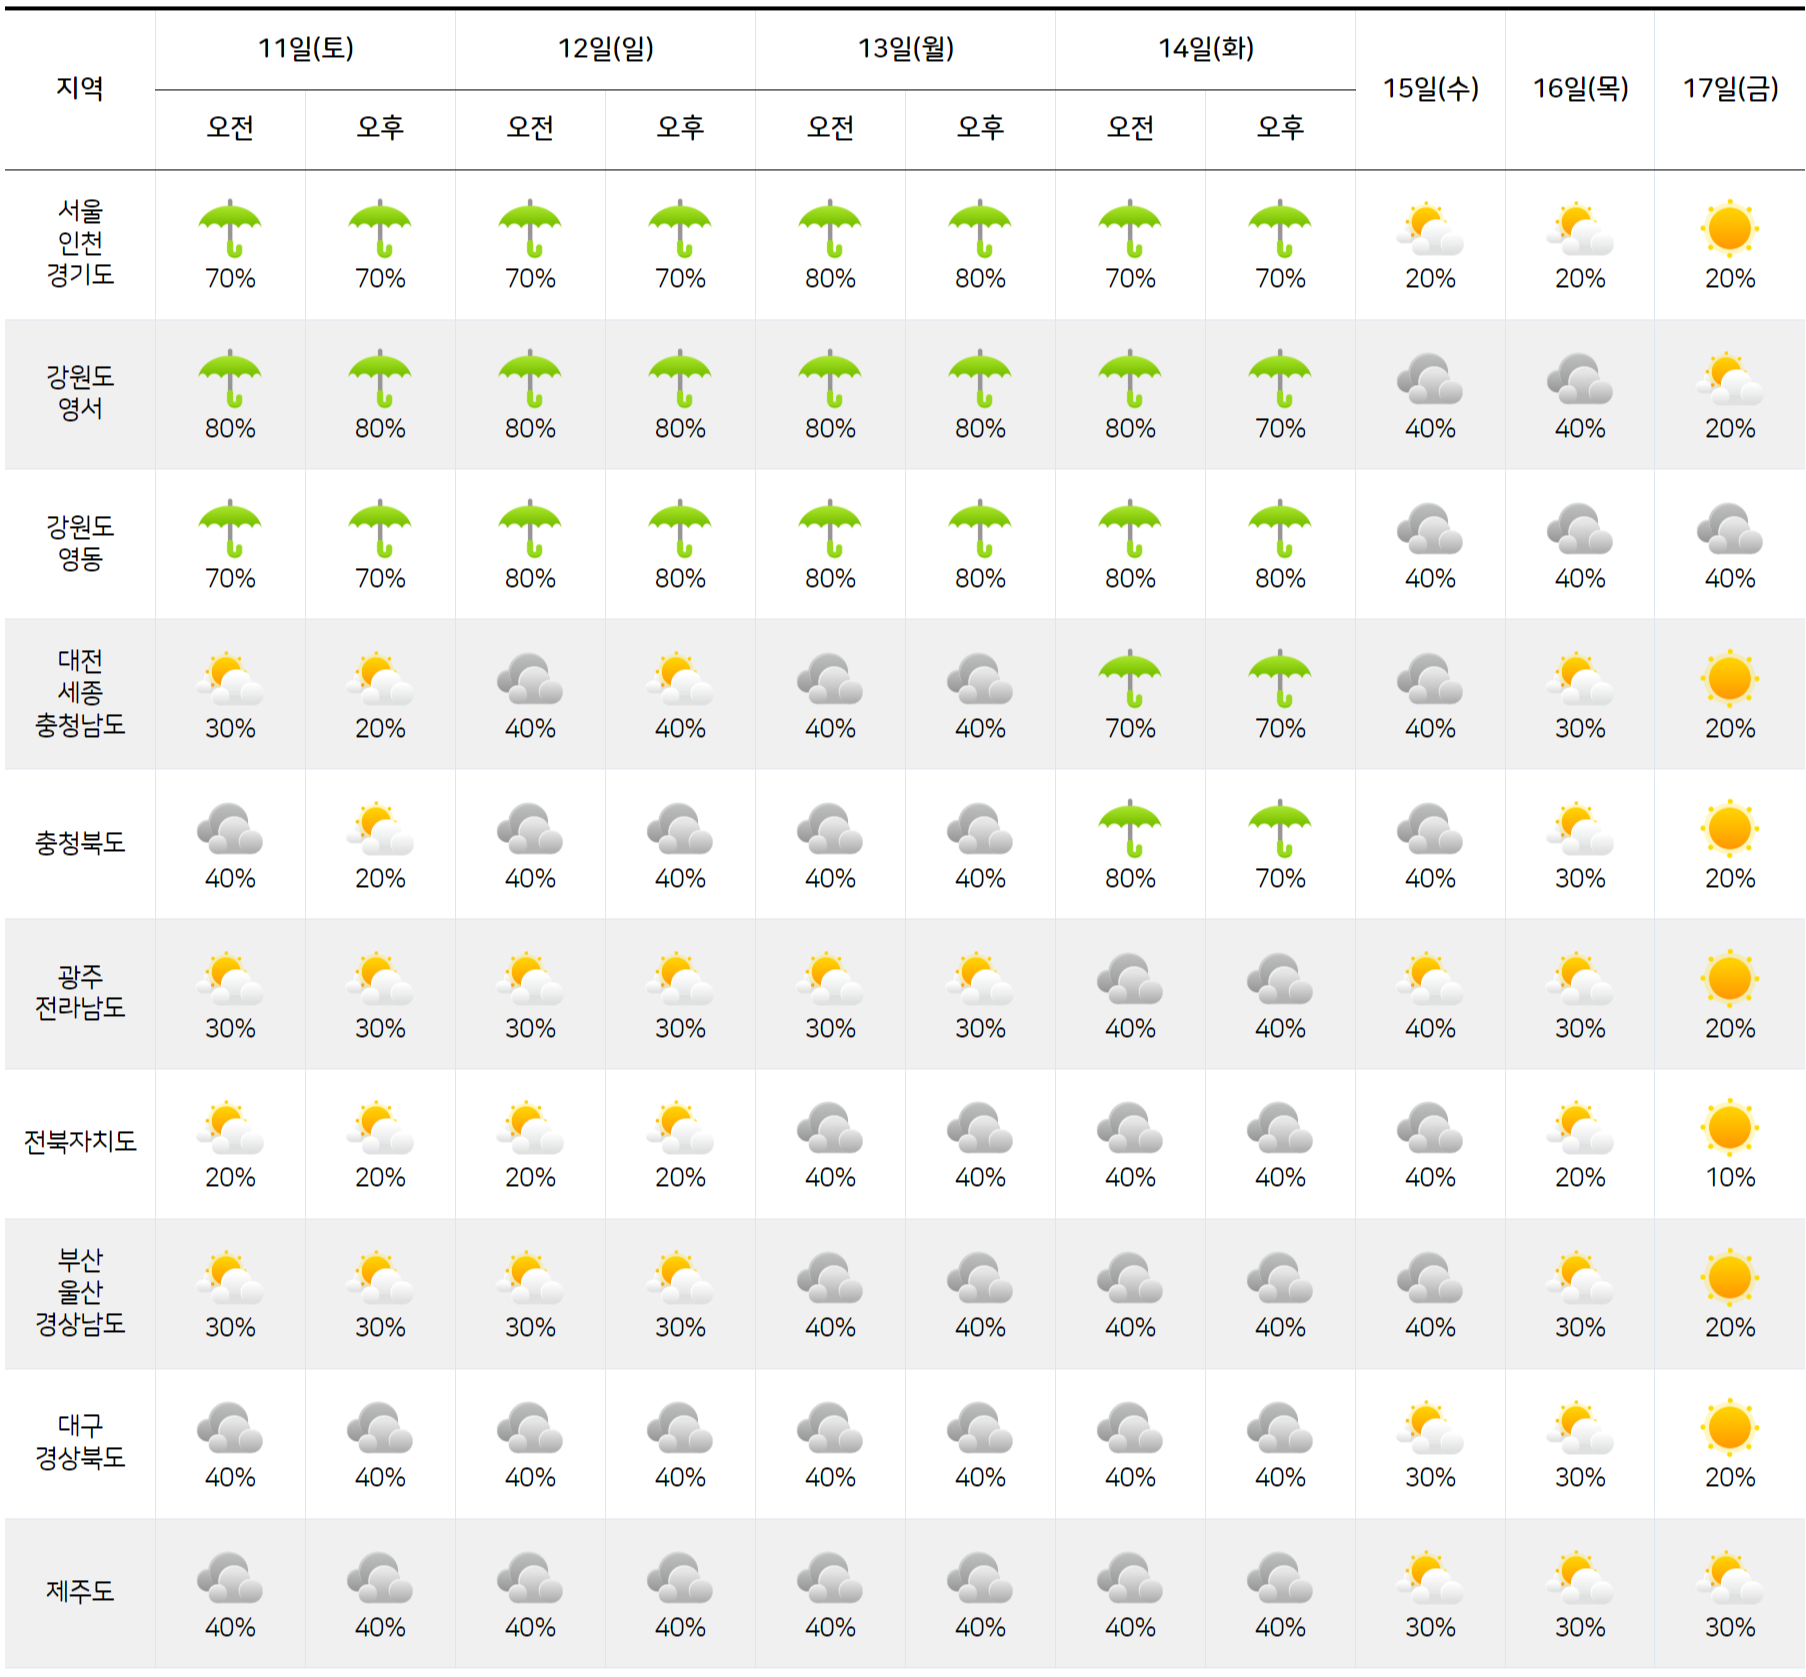Click 오전 subheader under 11일(토)
The width and height of the screenshot is (1806, 1677).
point(230,127)
